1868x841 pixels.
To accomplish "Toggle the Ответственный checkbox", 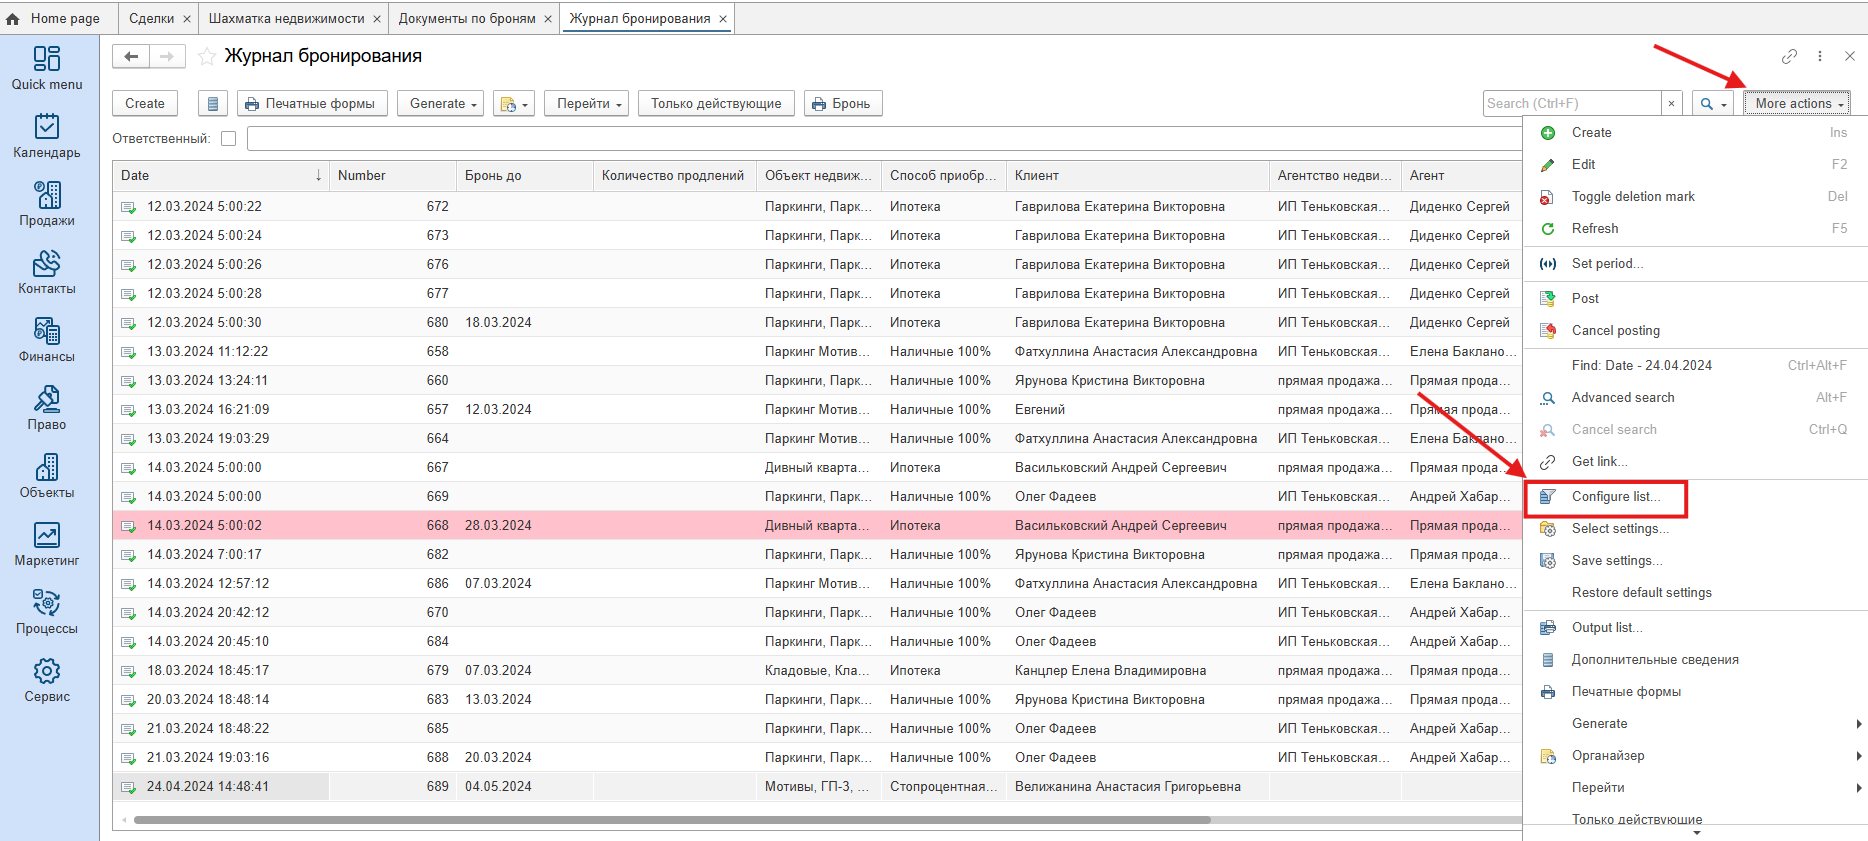I will [229, 139].
